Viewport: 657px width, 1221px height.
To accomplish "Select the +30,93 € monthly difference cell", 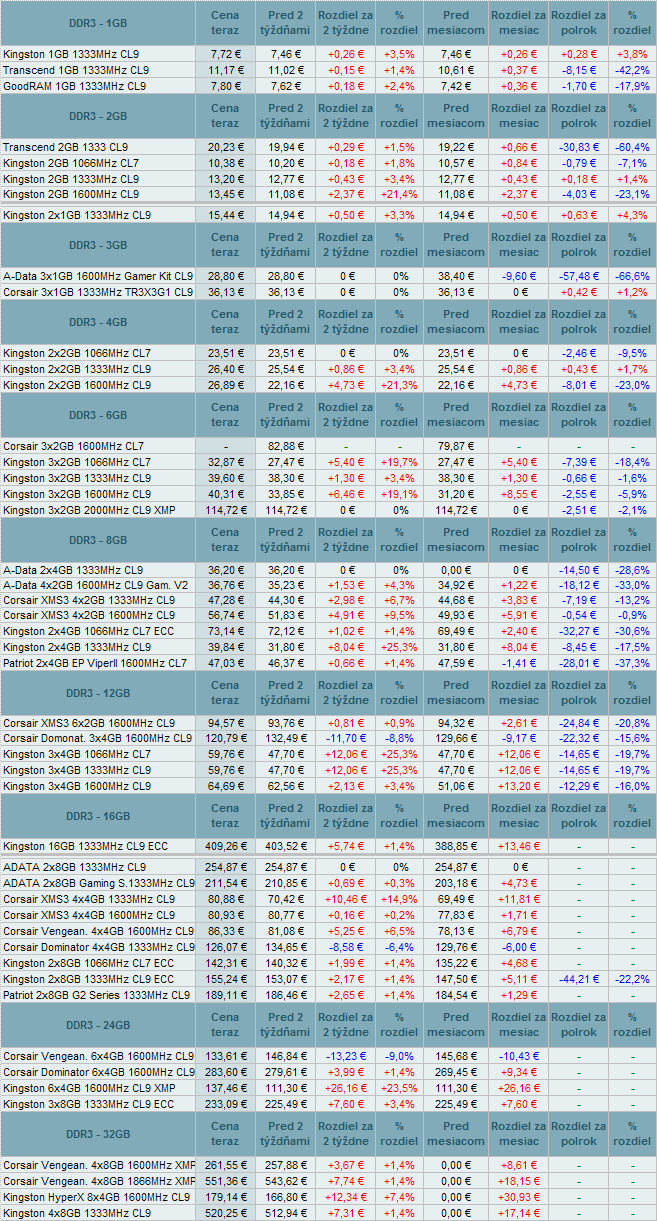I will pyautogui.click(x=518, y=1197).
